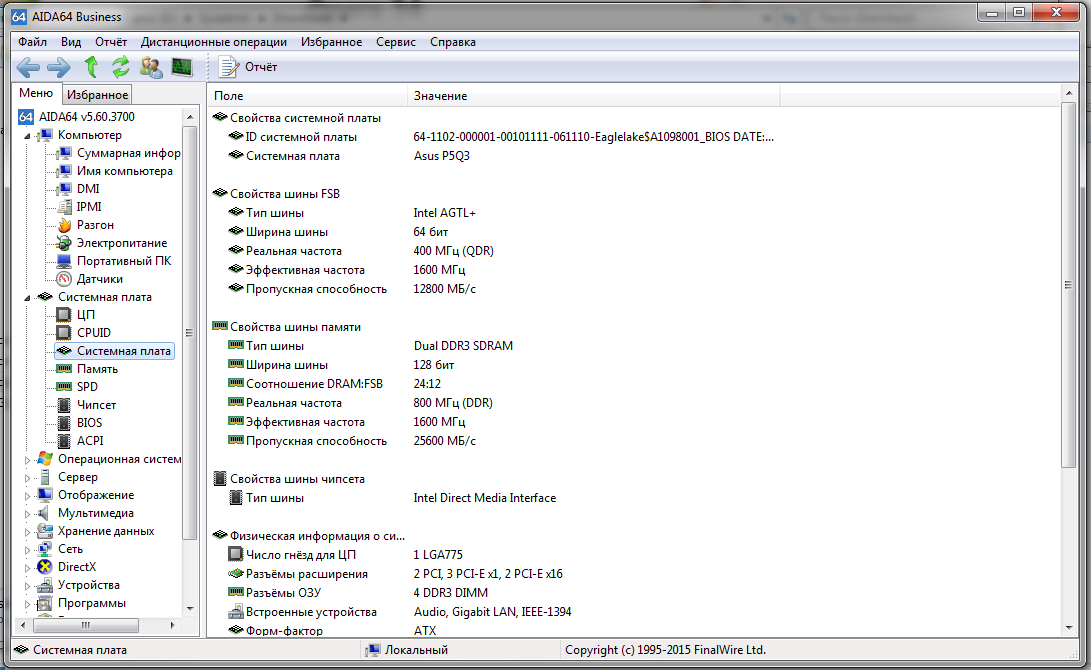Open the Отчёт menu in menu bar
The image size is (1091, 670).
[x=111, y=42]
